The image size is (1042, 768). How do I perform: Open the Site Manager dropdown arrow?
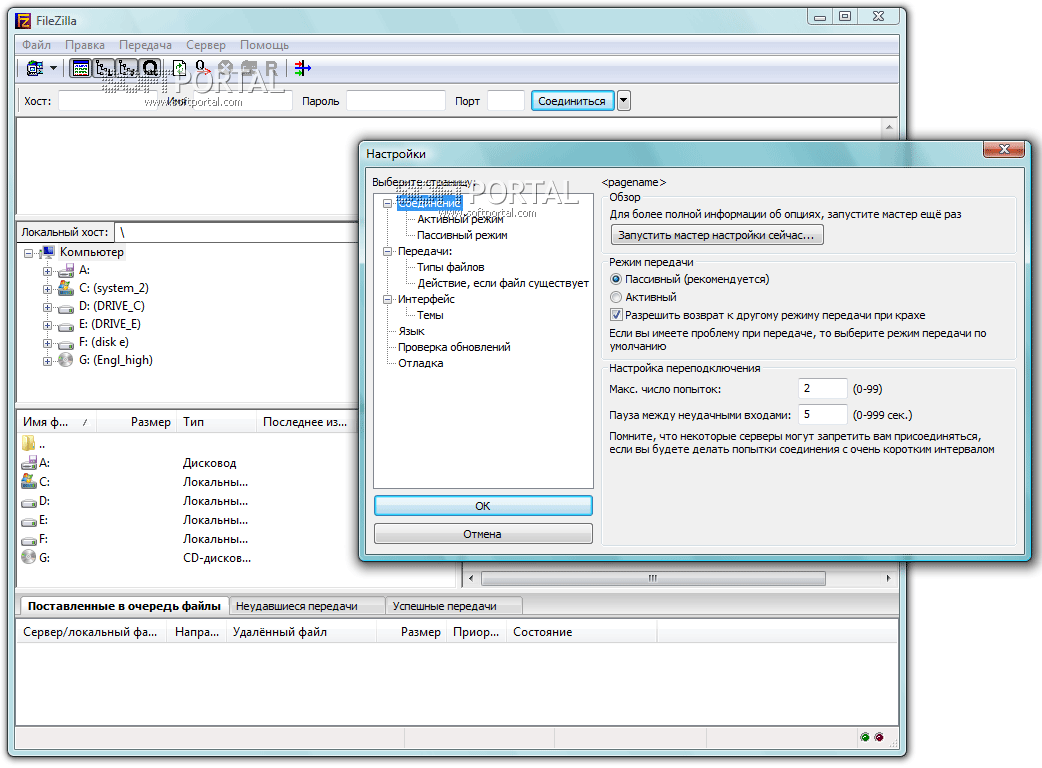click(53, 68)
